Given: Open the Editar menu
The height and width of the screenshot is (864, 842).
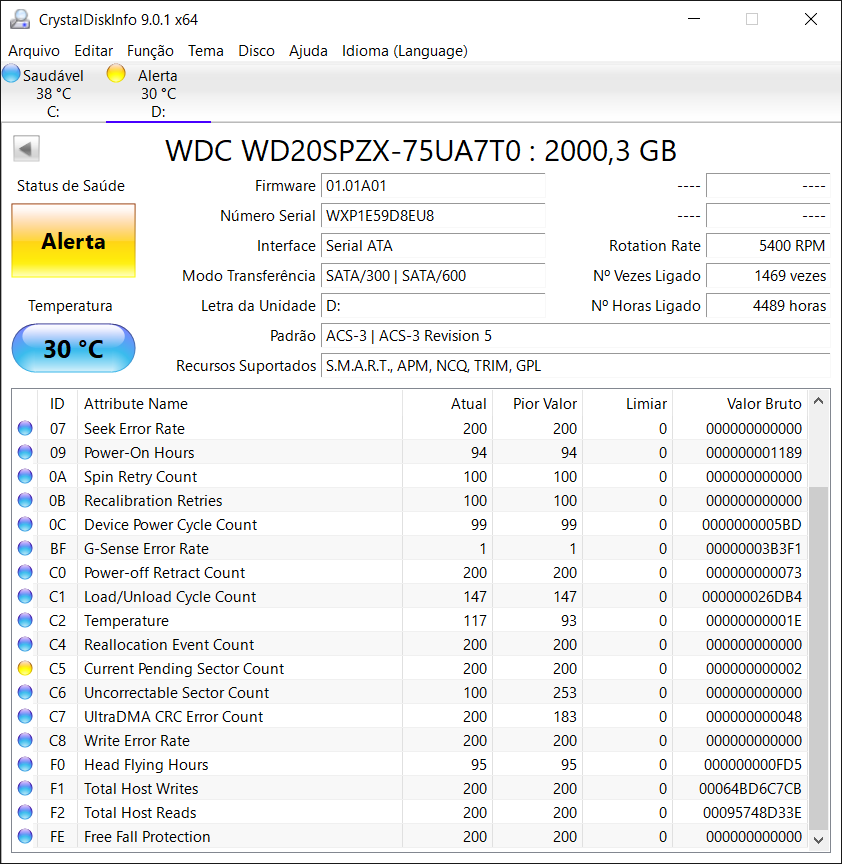Looking at the screenshot, I should [94, 51].
